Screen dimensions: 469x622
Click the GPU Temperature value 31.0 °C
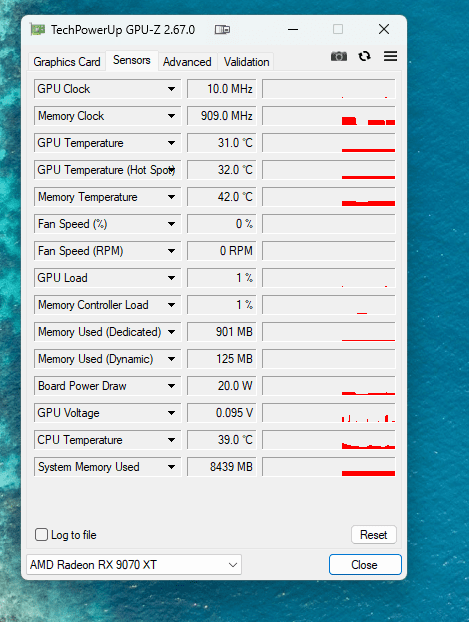click(x=222, y=143)
